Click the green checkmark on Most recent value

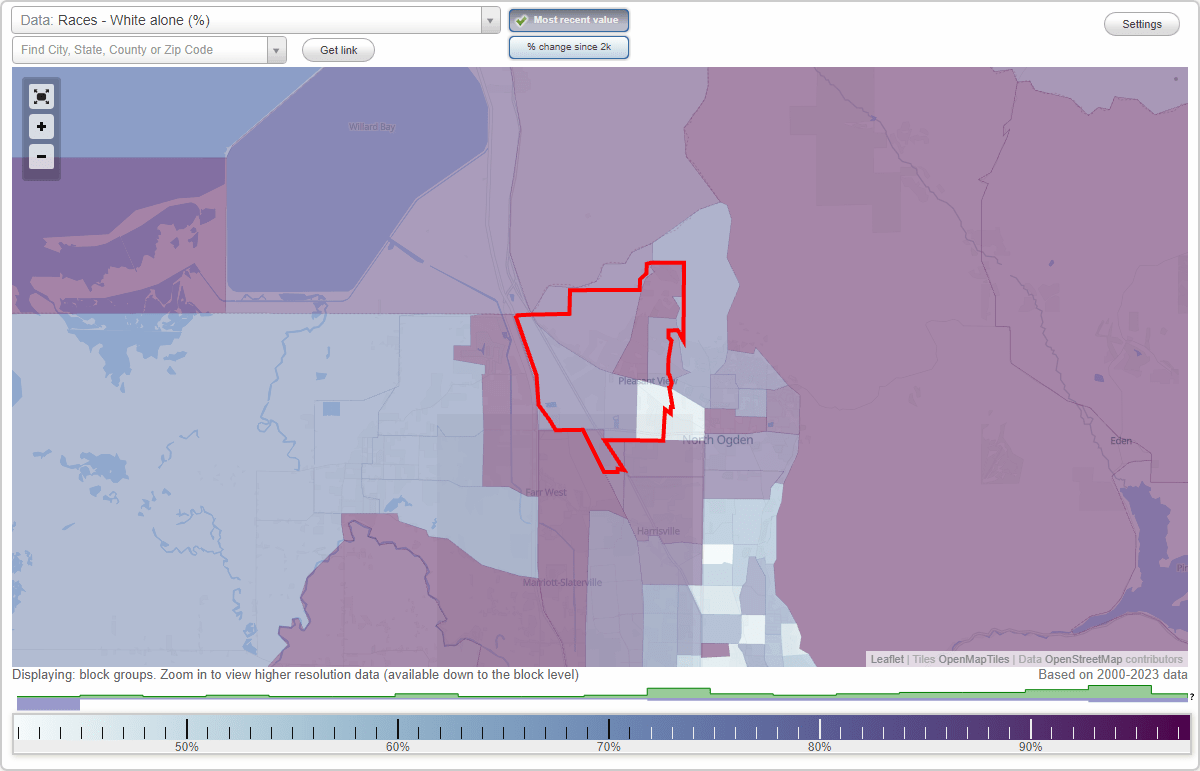[521, 20]
